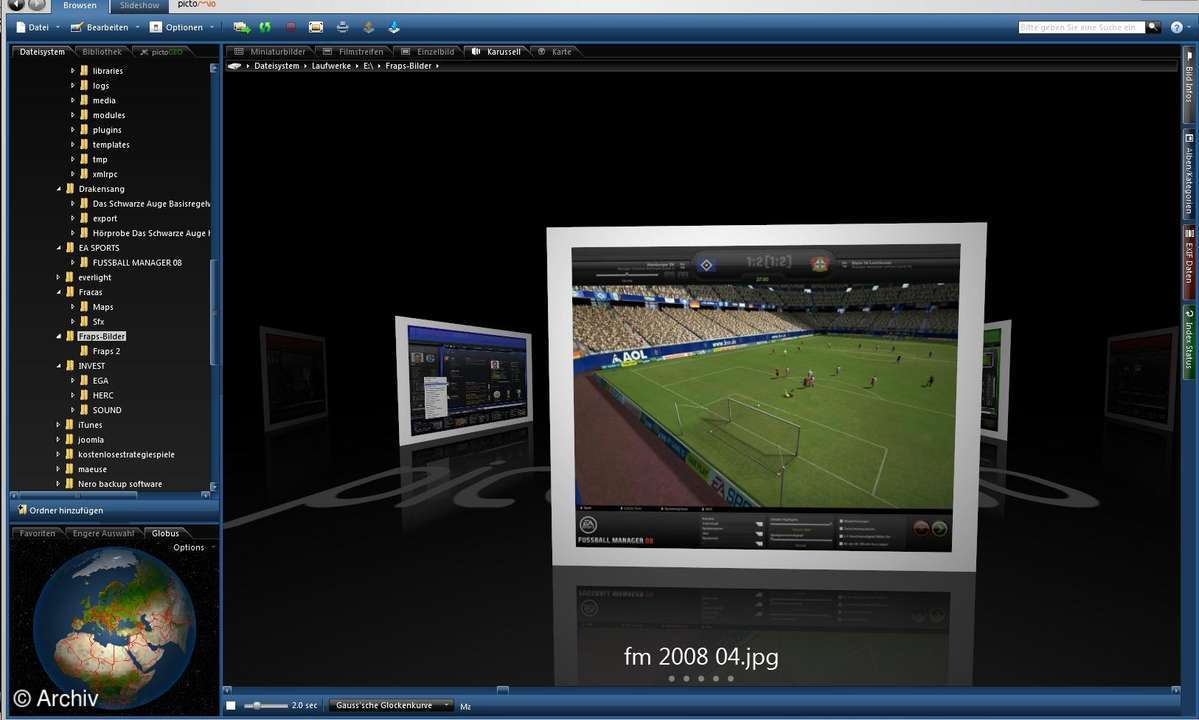This screenshot has height=720, width=1199.
Task: Click Fraps-Bilder in the breadcrumb path
Action: tap(408, 66)
